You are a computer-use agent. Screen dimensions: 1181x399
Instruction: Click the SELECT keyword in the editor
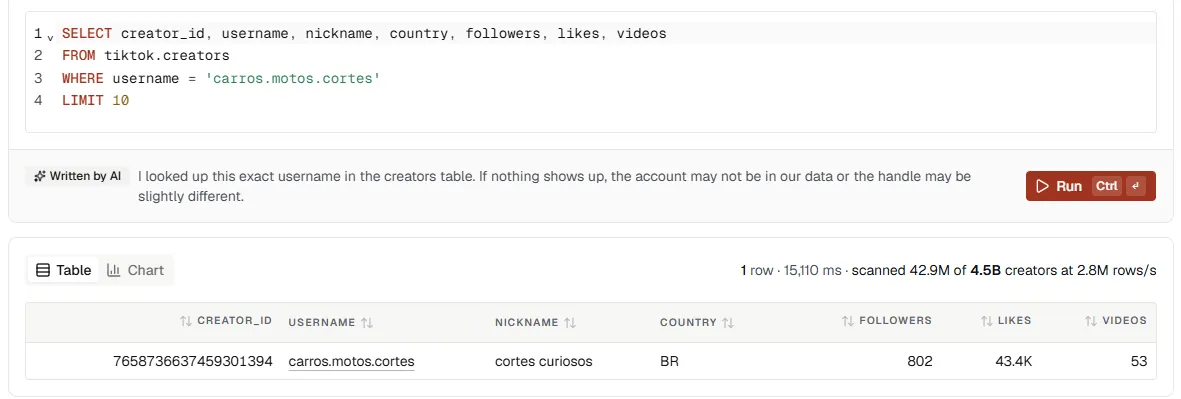(87, 34)
